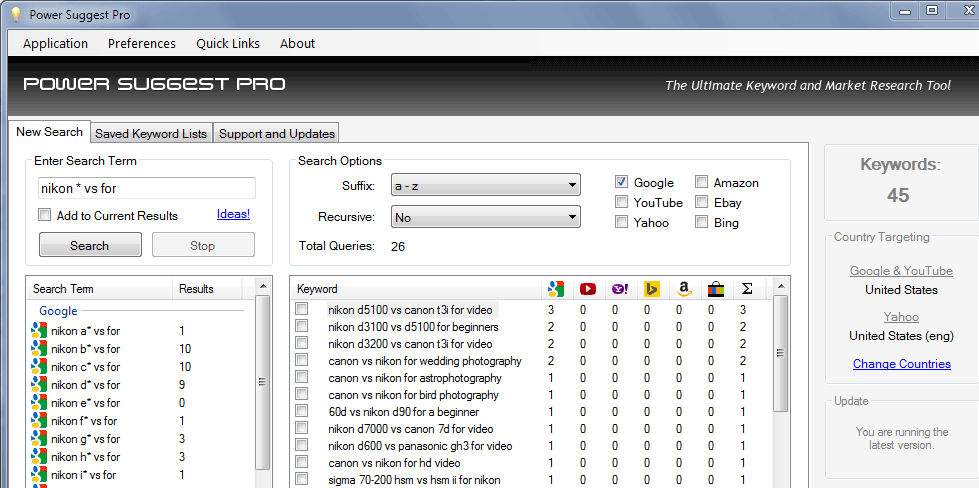The height and width of the screenshot is (488, 979).
Task: Open the Preferences menu
Action: coord(142,44)
